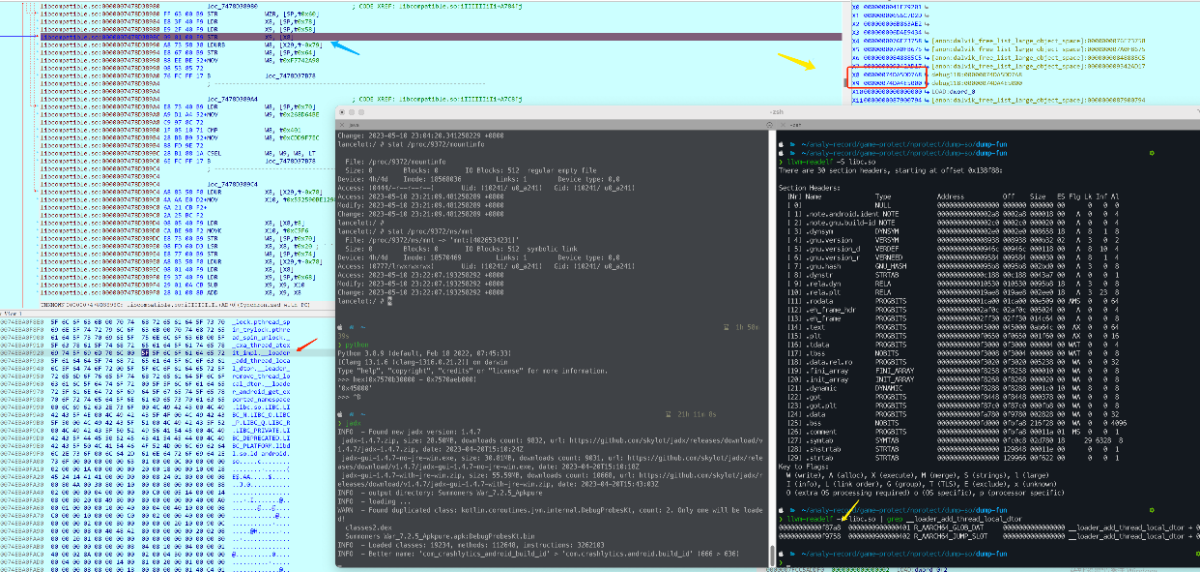
Task: Click the '1h 58s' duration indicator in left terminal
Action: [741, 327]
